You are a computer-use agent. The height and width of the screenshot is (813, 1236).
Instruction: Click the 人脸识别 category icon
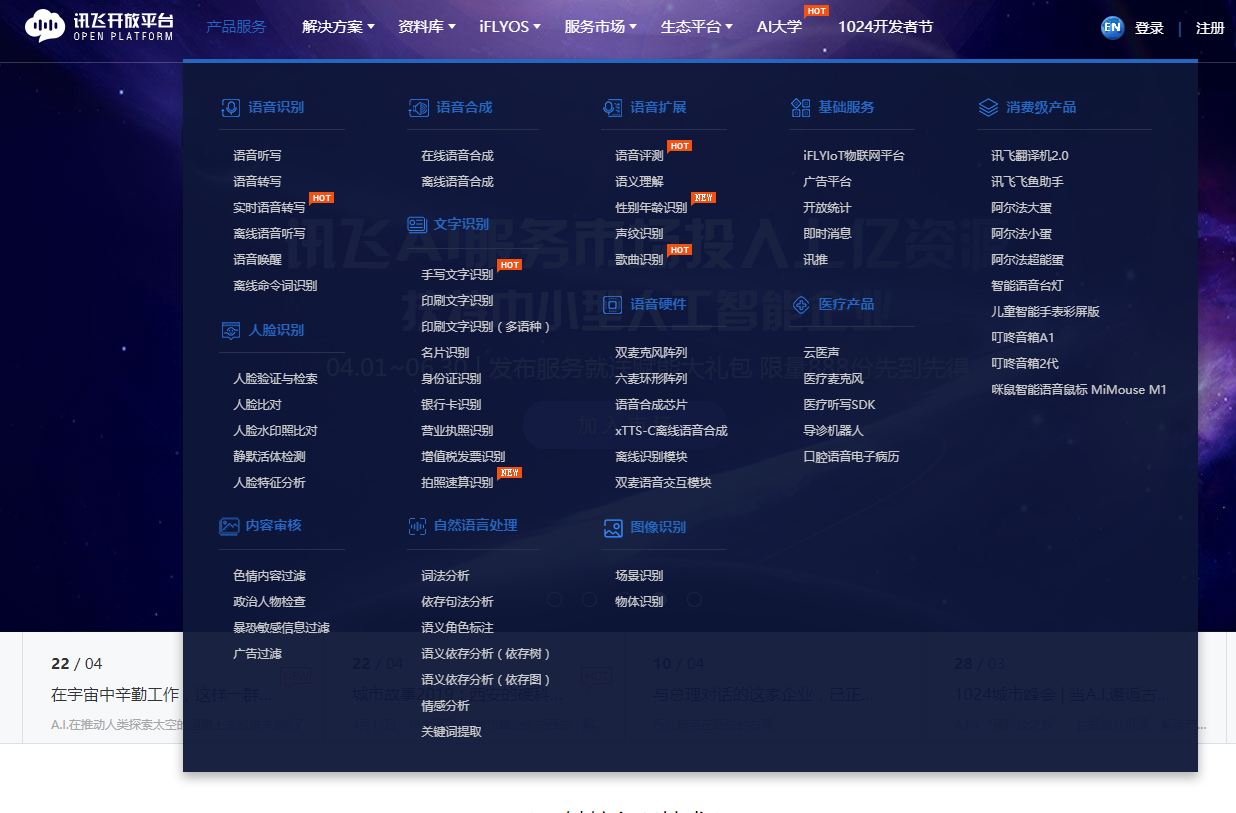(x=230, y=330)
